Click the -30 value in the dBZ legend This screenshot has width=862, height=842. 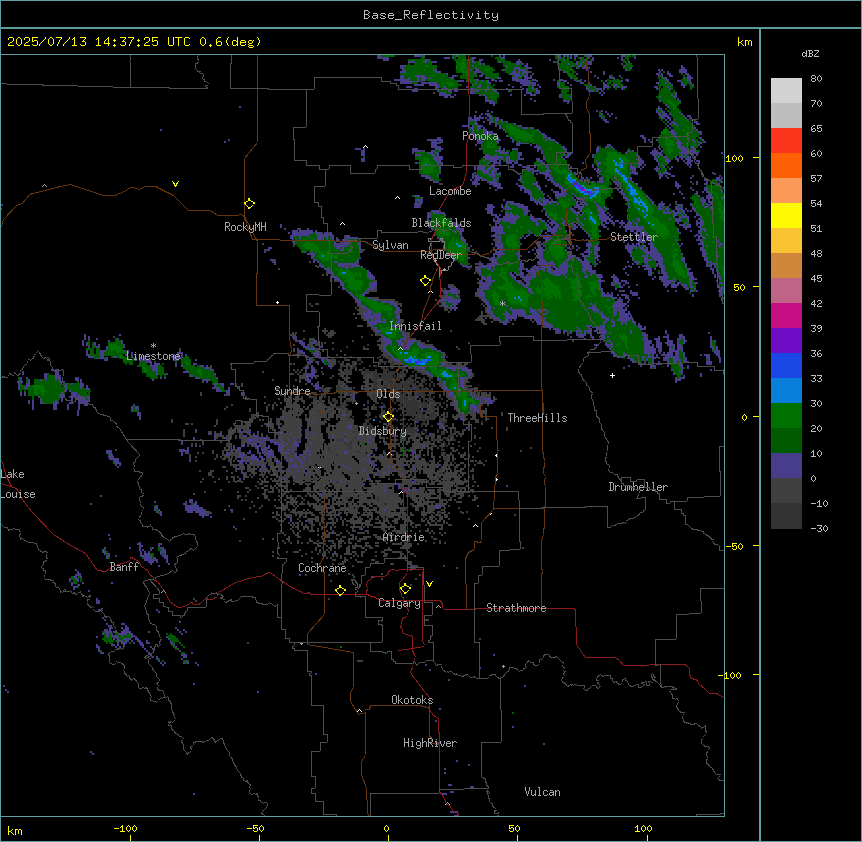pyautogui.click(x=819, y=529)
